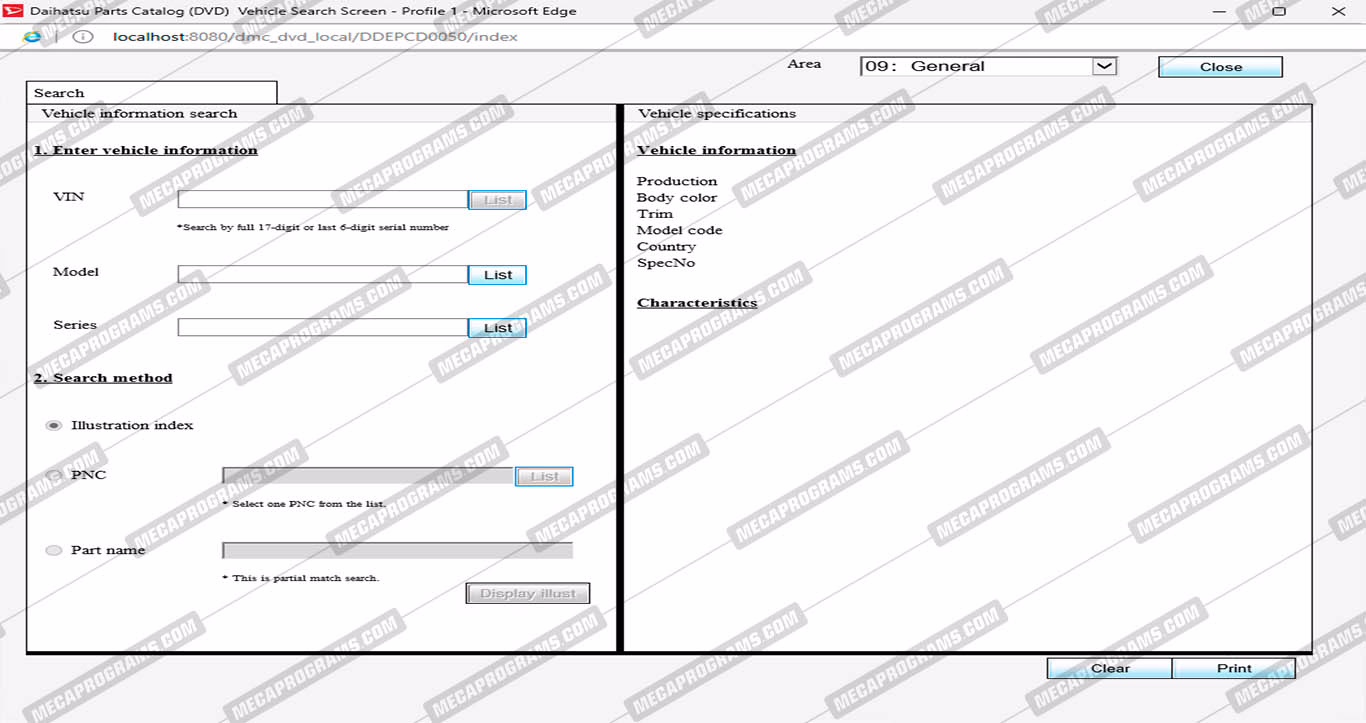Image resolution: width=1366 pixels, height=723 pixels.
Task: Click the '2. Search method' heading
Action: 103,378
